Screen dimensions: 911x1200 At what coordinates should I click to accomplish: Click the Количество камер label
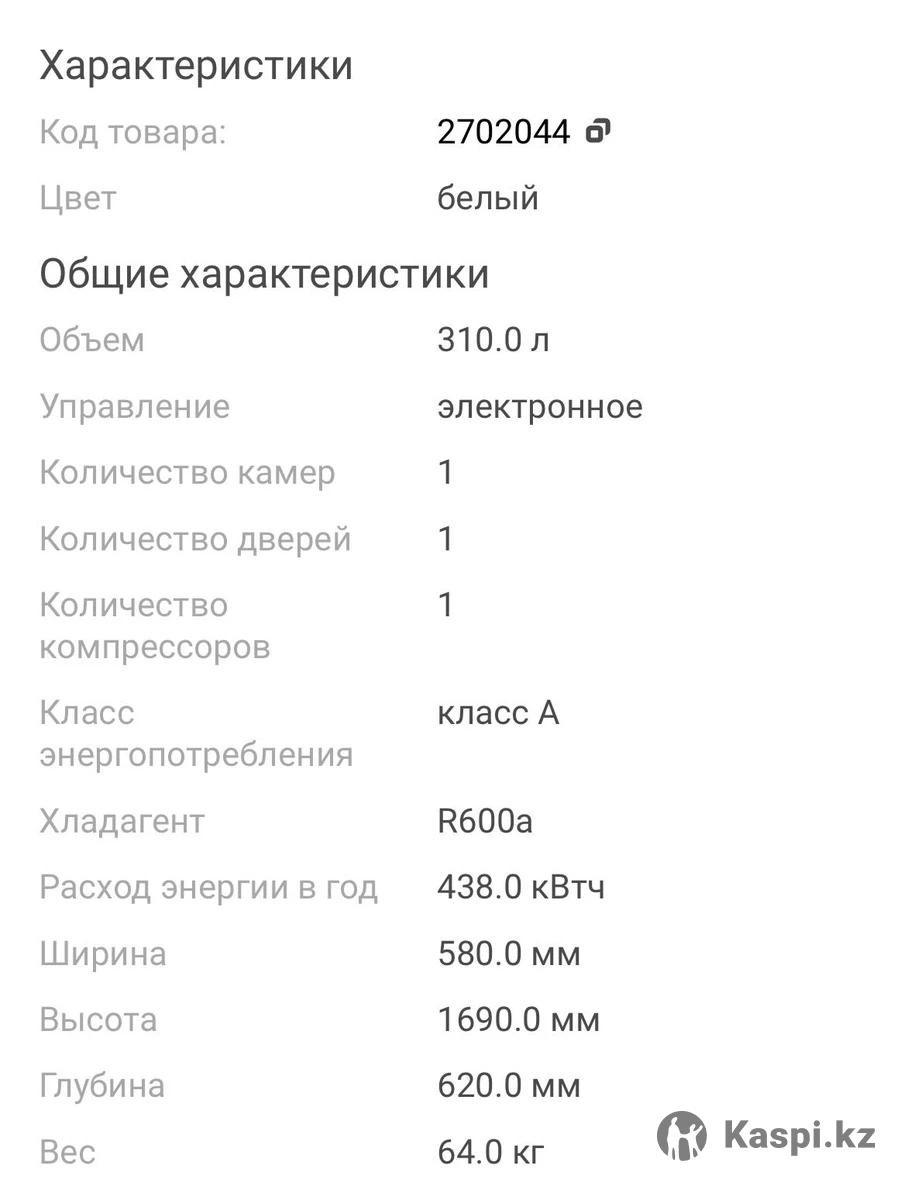tap(187, 473)
